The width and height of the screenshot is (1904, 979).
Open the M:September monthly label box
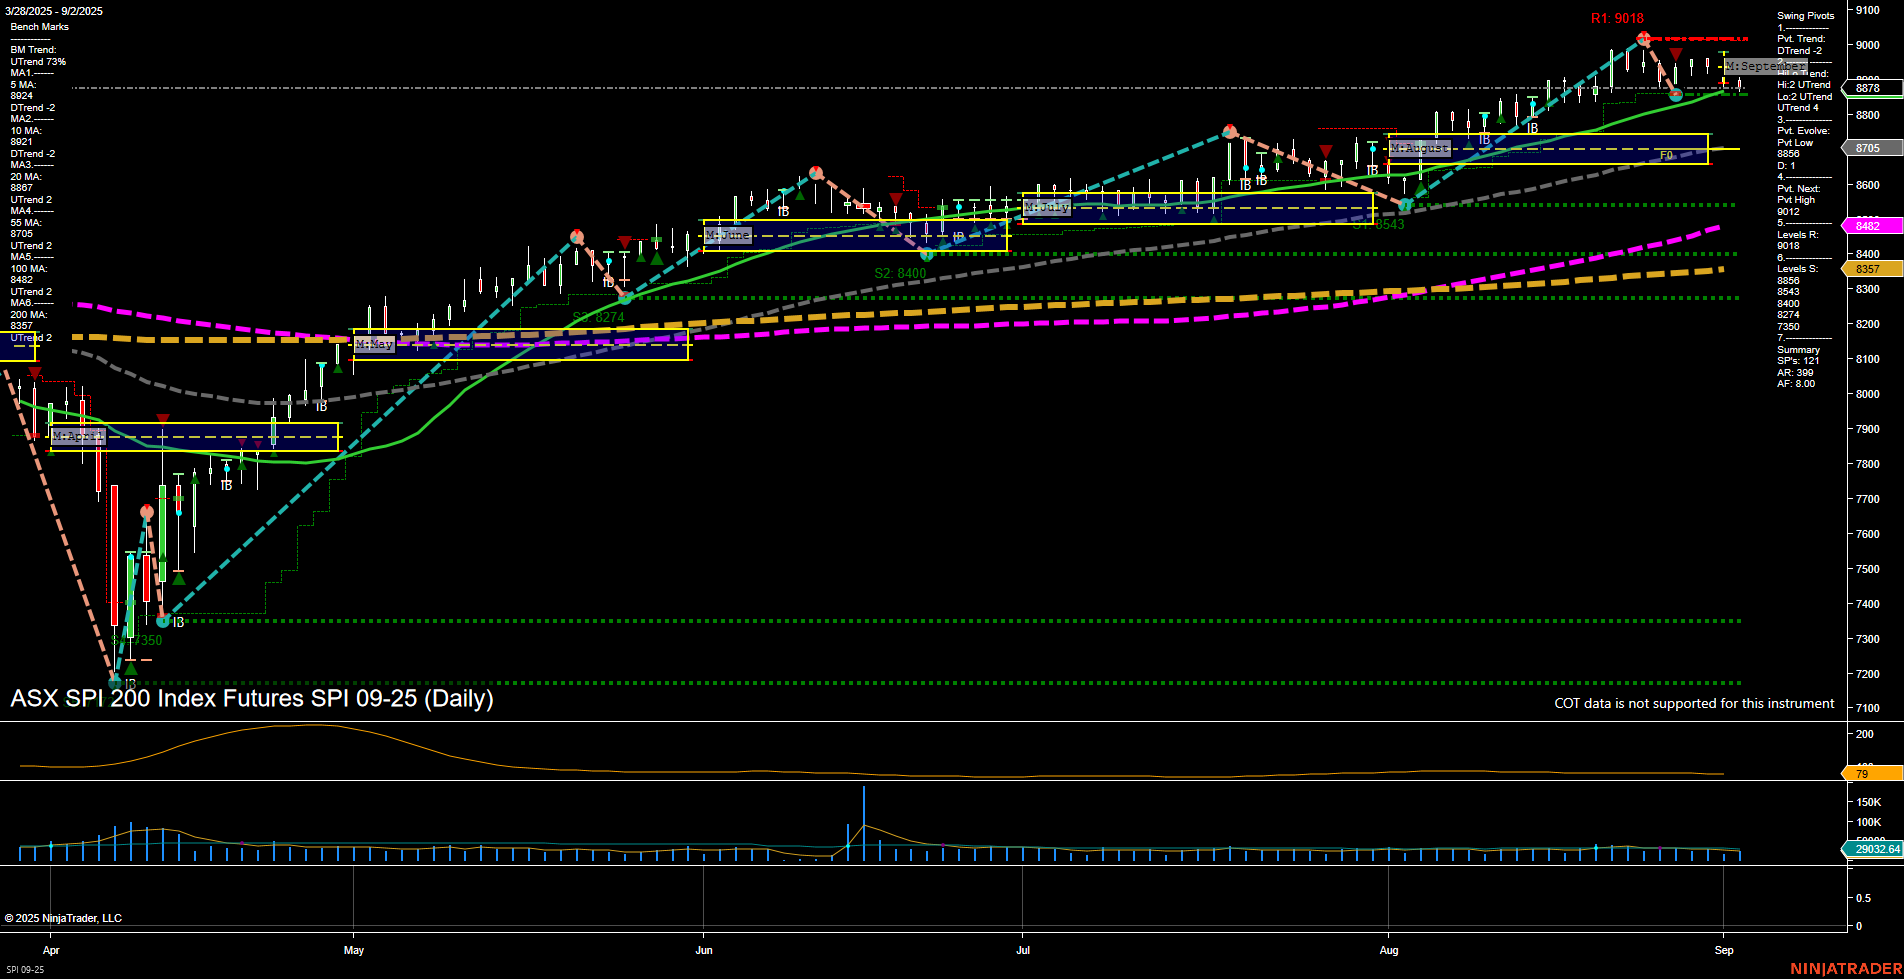1768,67
